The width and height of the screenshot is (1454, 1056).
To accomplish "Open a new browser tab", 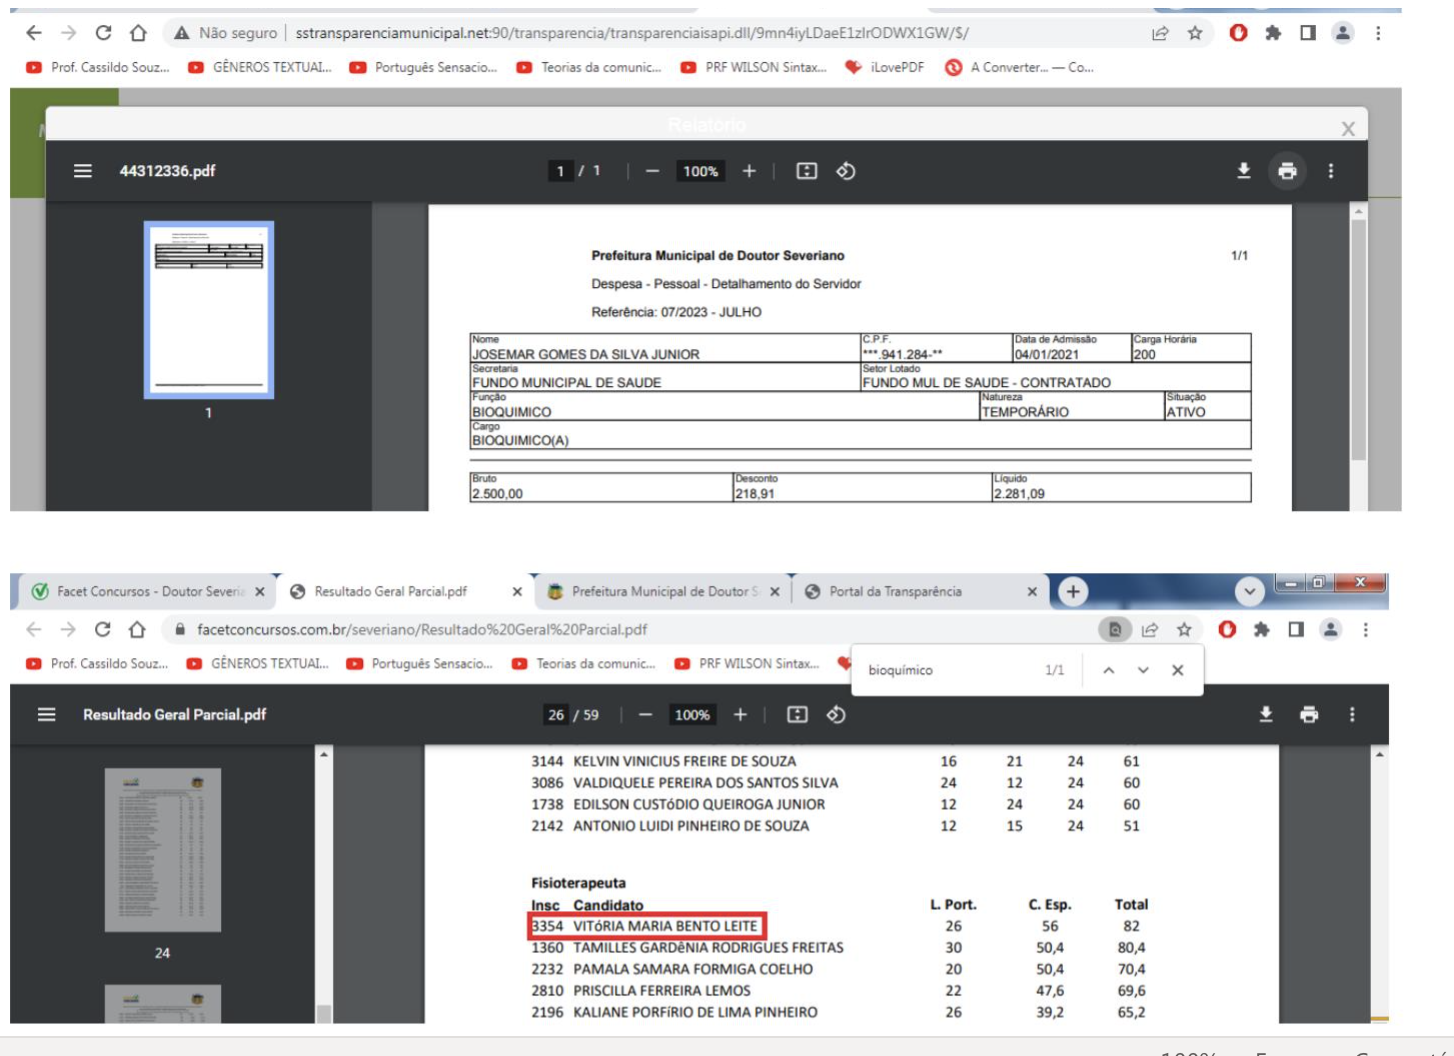I will 1073,591.
